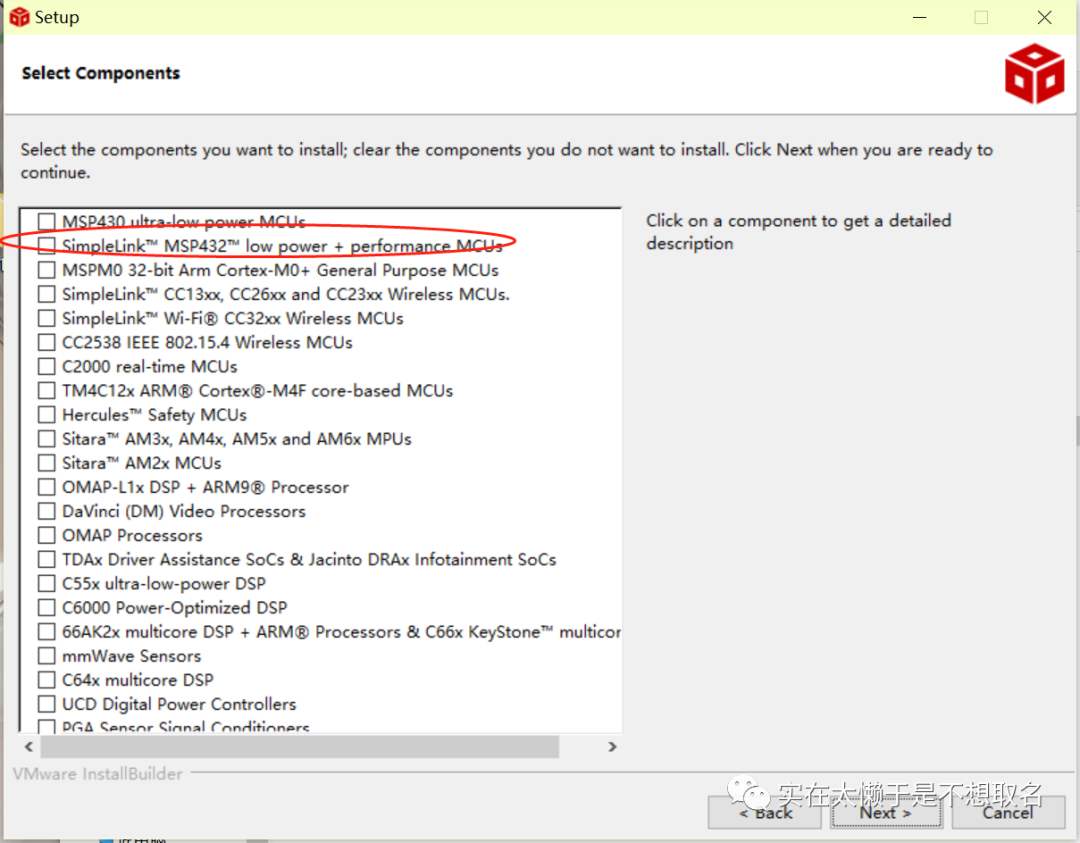Tick MSPM0 32-bit Arm Cortex-M0+ checkbox

47,270
